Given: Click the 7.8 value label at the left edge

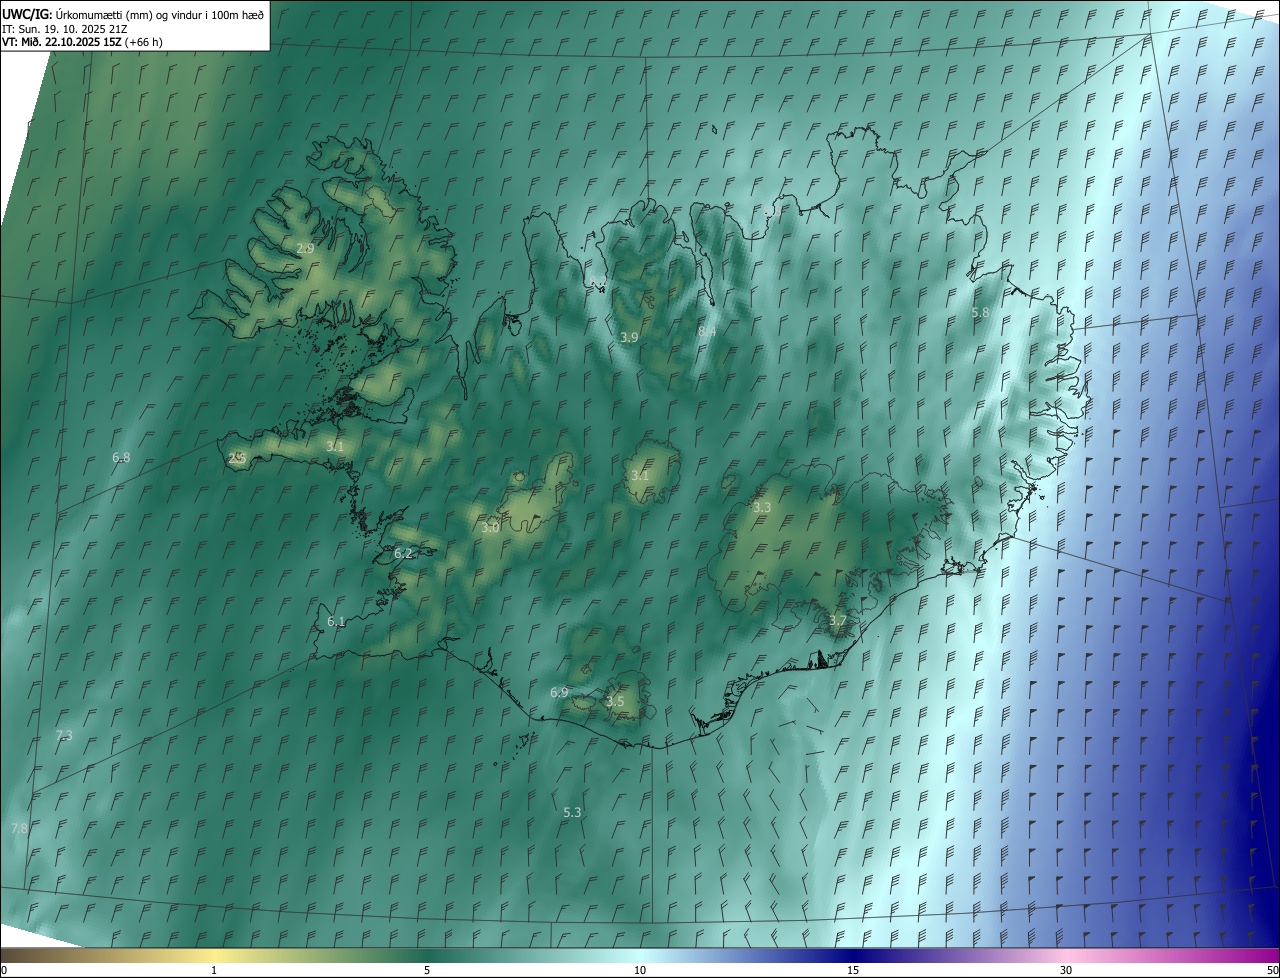Looking at the screenshot, I should pyautogui.click(x=19, y=829).
